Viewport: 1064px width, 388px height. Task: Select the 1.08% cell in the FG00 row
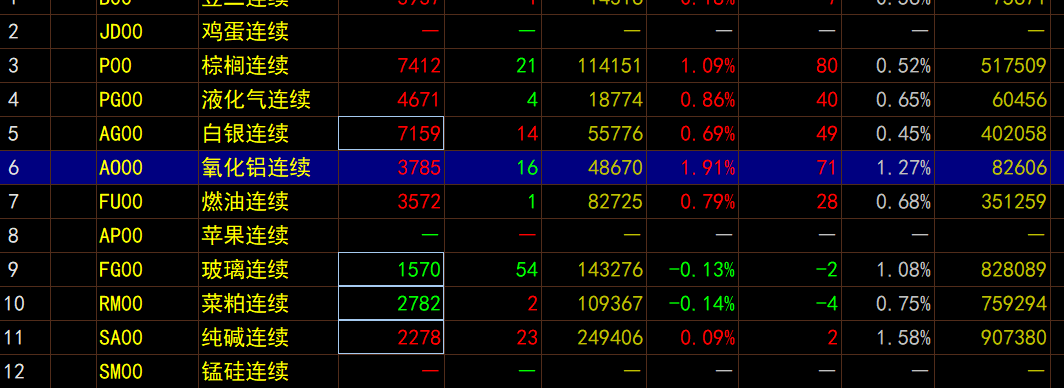pyautogui.click(x=903, y=269)
